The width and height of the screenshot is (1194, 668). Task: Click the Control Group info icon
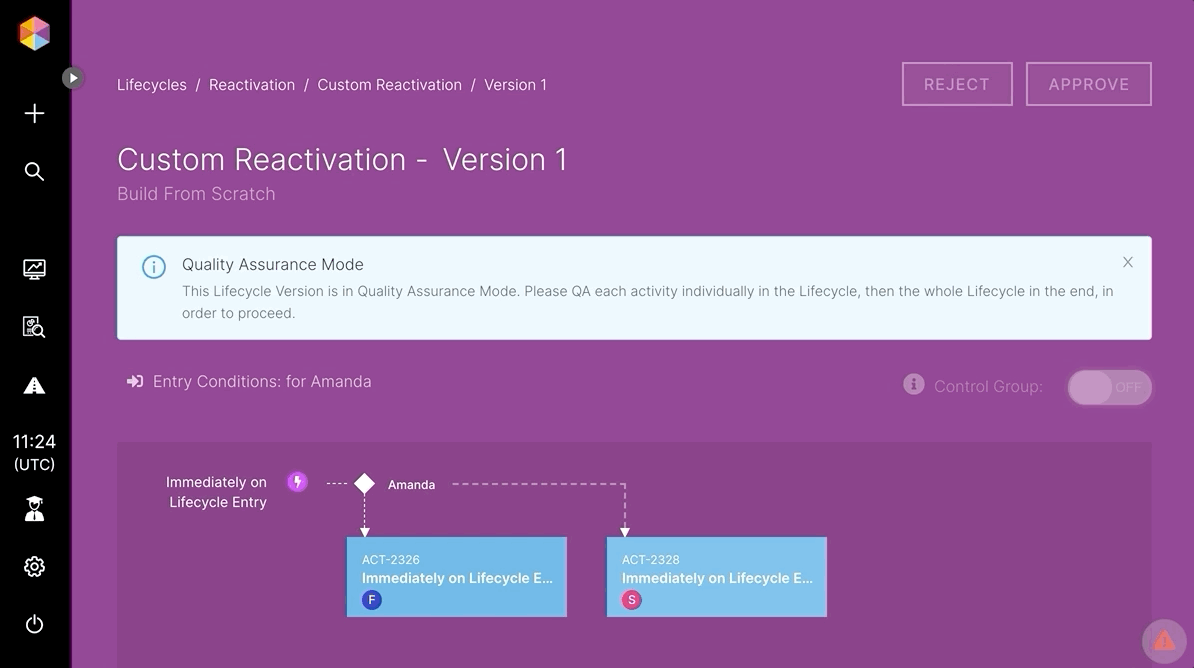[913, 385]
